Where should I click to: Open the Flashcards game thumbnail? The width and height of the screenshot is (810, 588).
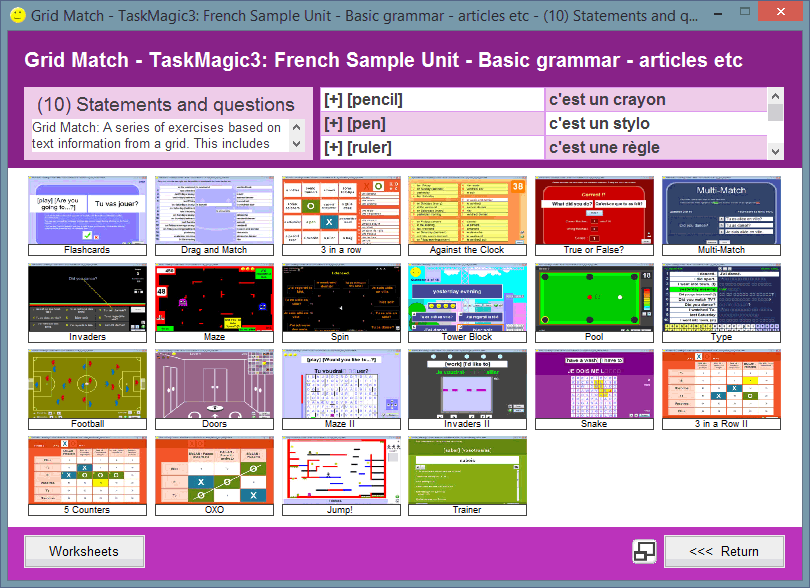point(87,215)
